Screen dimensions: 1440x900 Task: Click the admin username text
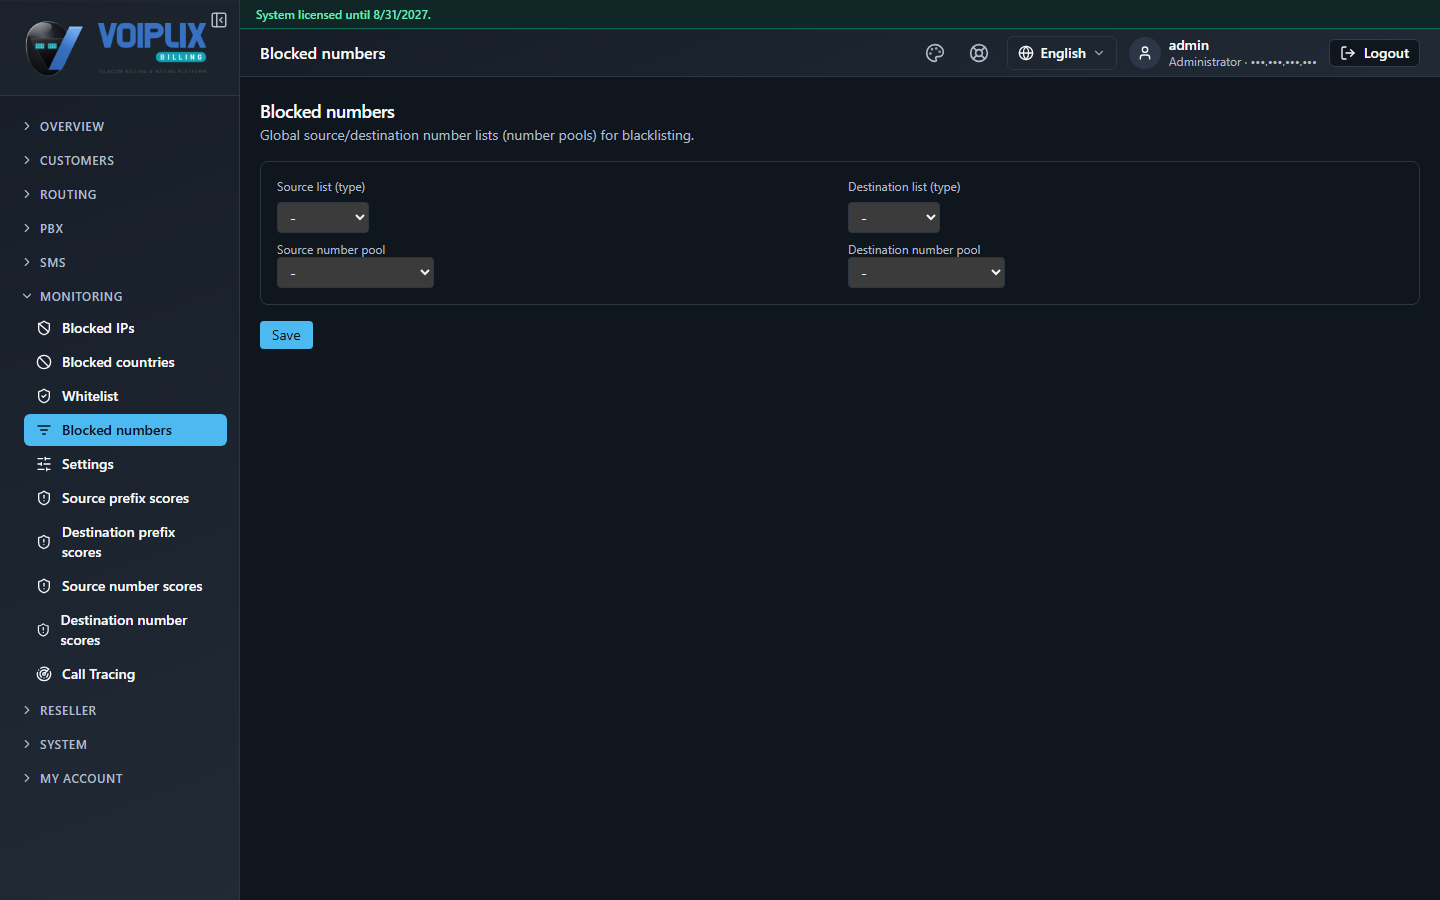[x=1188, y=45]
